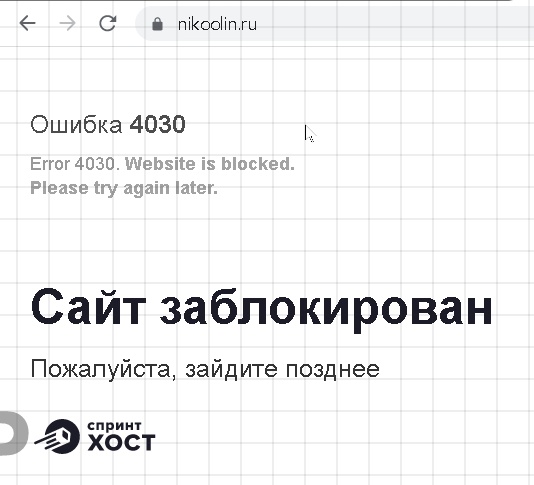Focus the address bar showing nikoolin.ru
534x485 pixels.
[335, 24]
